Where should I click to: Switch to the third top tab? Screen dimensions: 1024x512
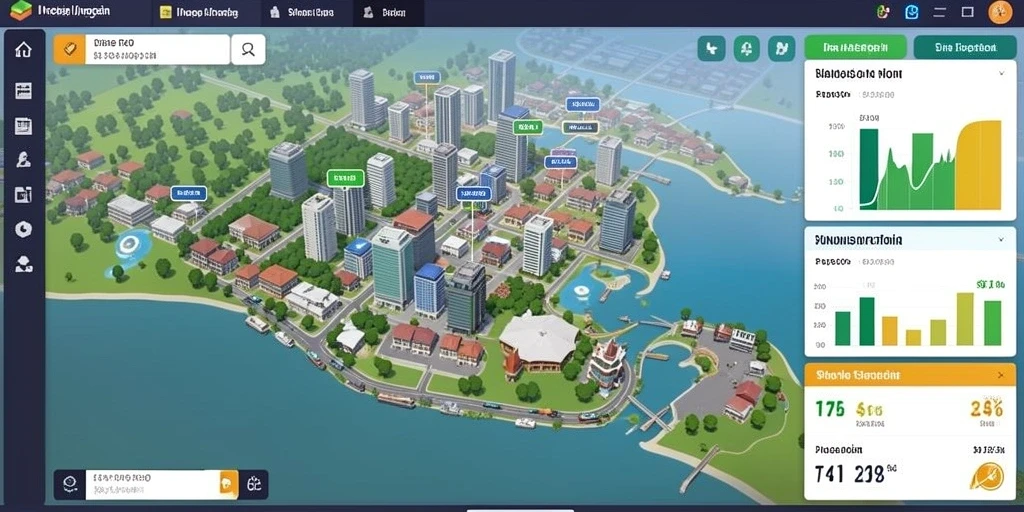pyautogui.click(x=300, y=12)
